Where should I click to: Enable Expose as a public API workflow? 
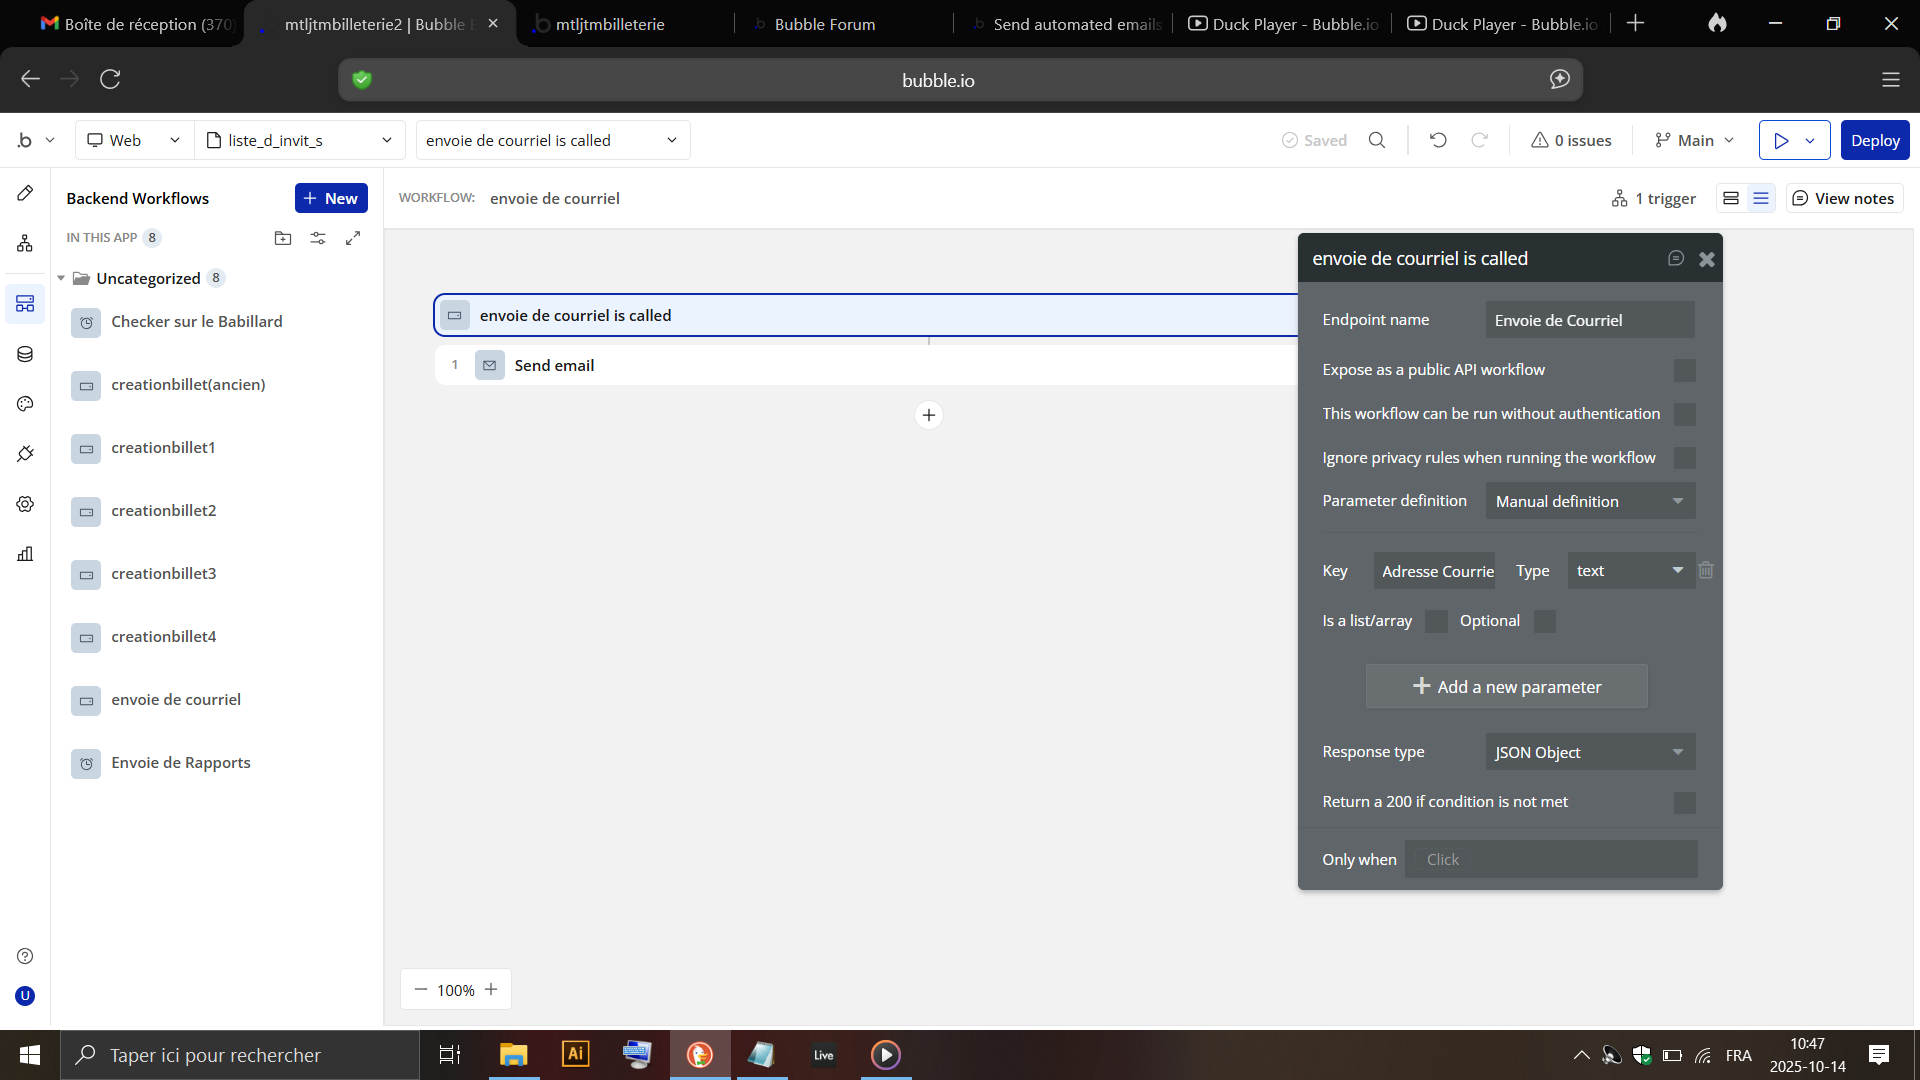(x=1685, y=370)
